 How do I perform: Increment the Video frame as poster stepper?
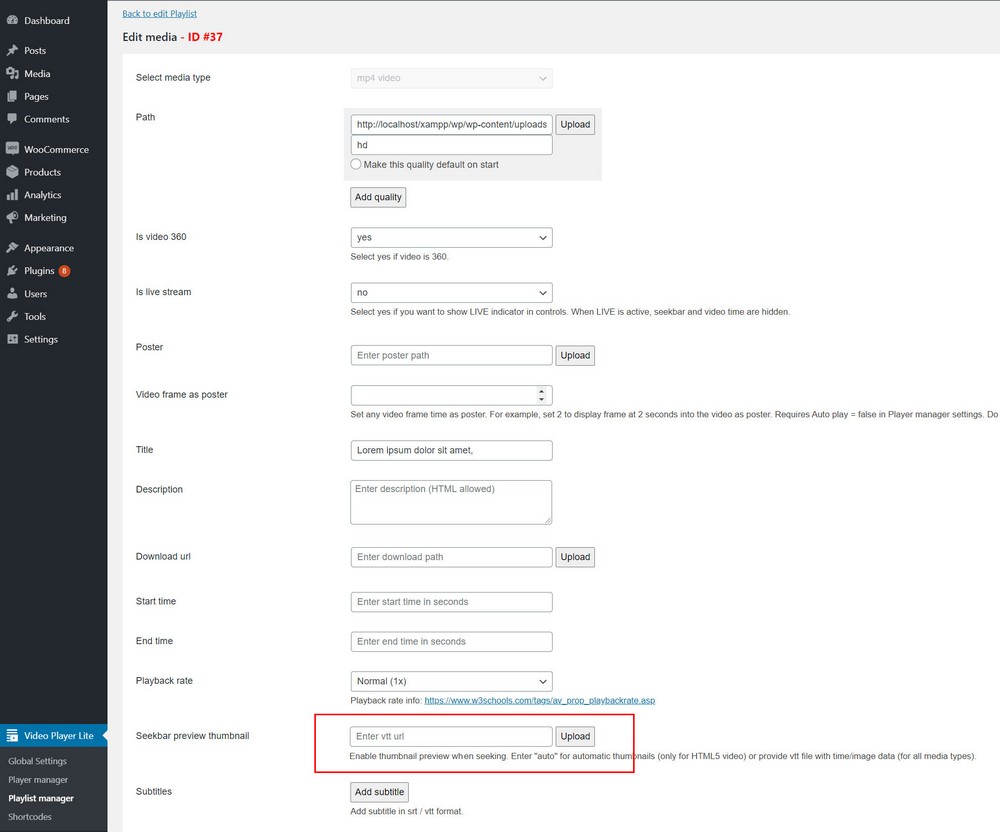click(542, 391)
